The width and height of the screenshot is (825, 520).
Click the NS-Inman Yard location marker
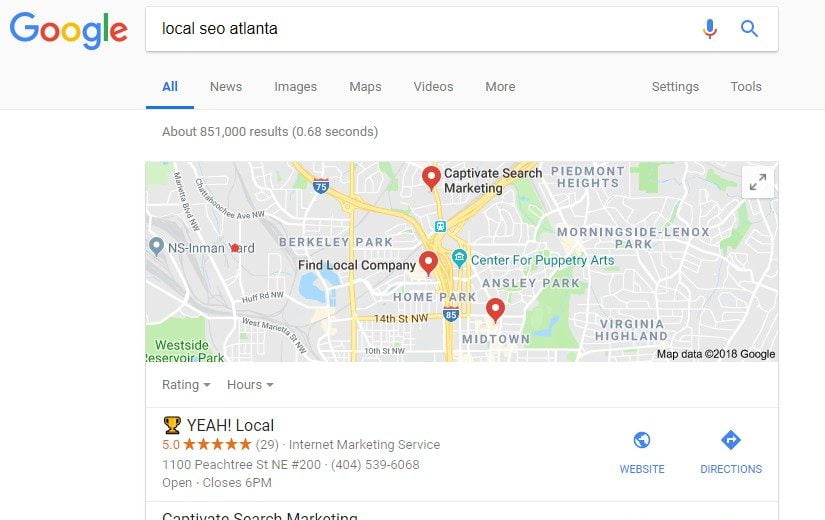pos(156,246)
